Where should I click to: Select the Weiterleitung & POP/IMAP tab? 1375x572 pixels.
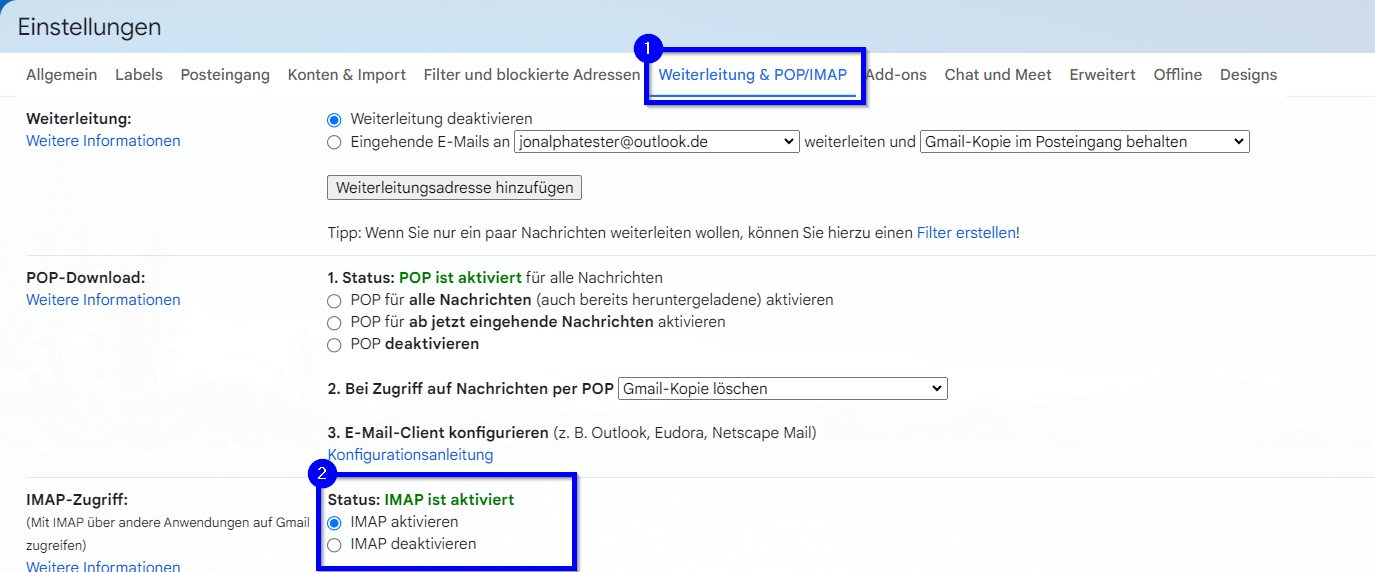[752, 75]
